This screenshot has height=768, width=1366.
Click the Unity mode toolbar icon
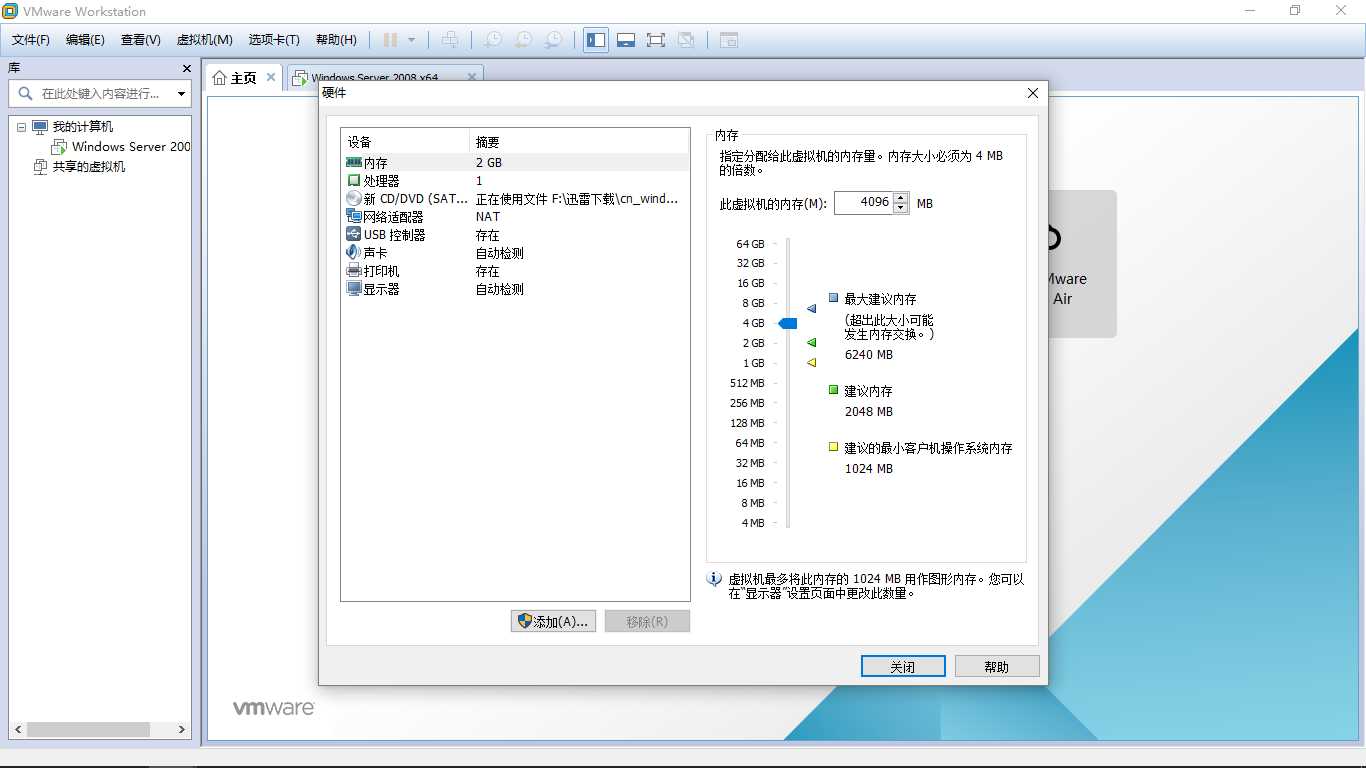(686, 40)
